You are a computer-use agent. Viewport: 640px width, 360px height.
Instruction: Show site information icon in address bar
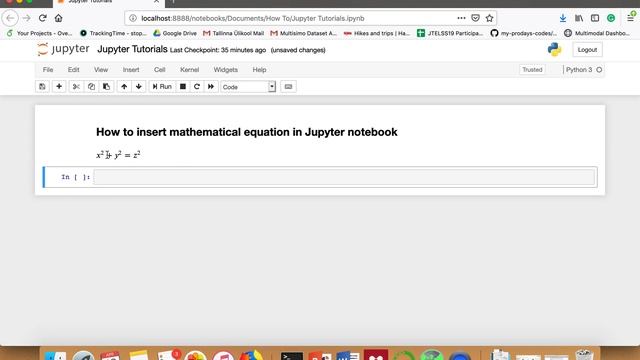tap(133, 18)
